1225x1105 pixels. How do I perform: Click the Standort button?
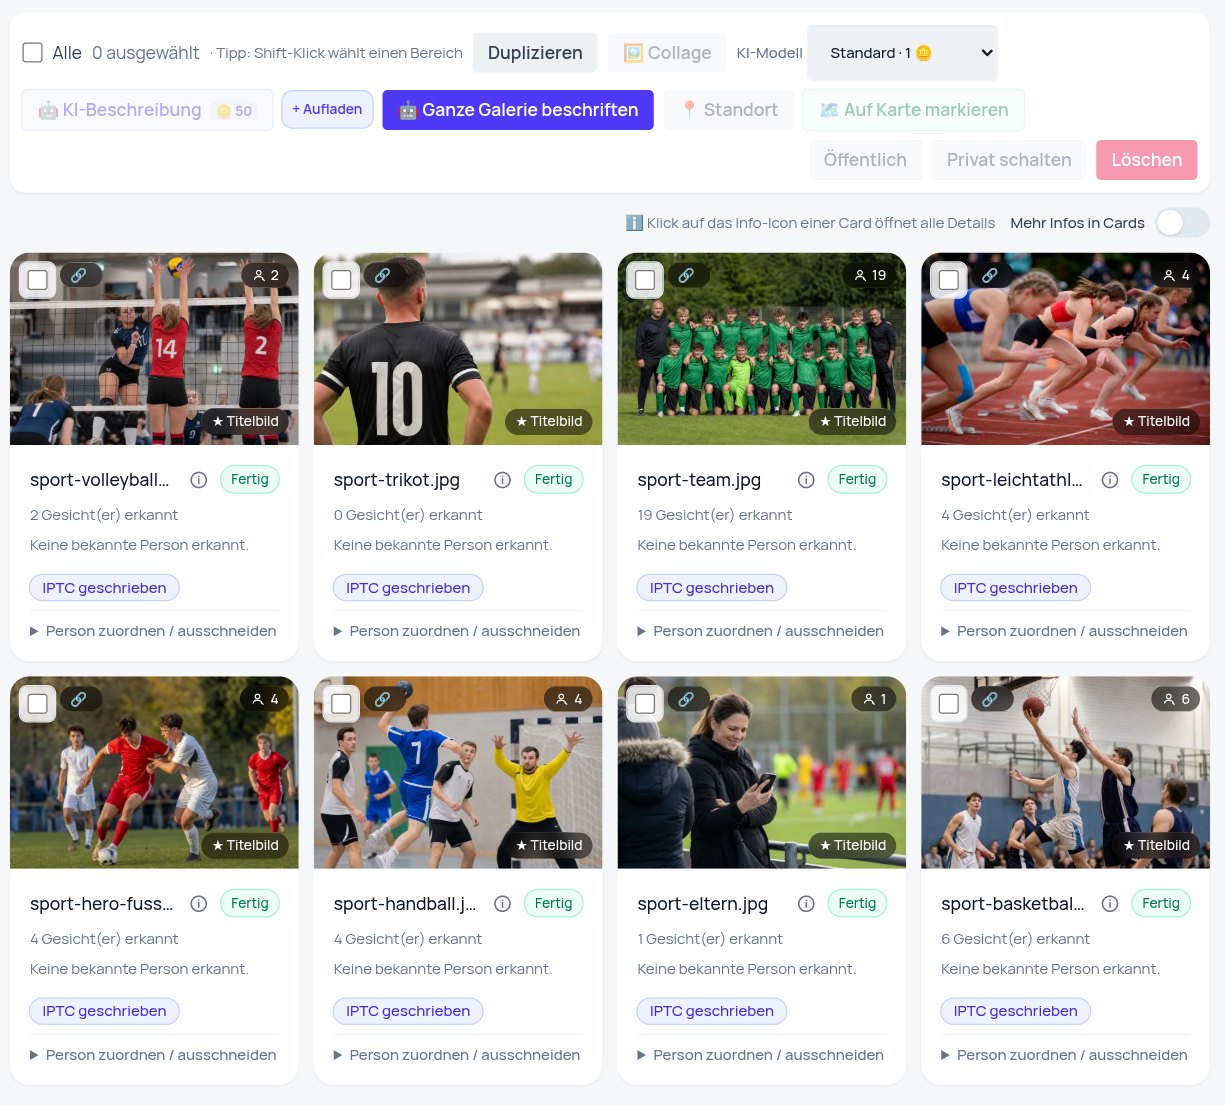729,110
